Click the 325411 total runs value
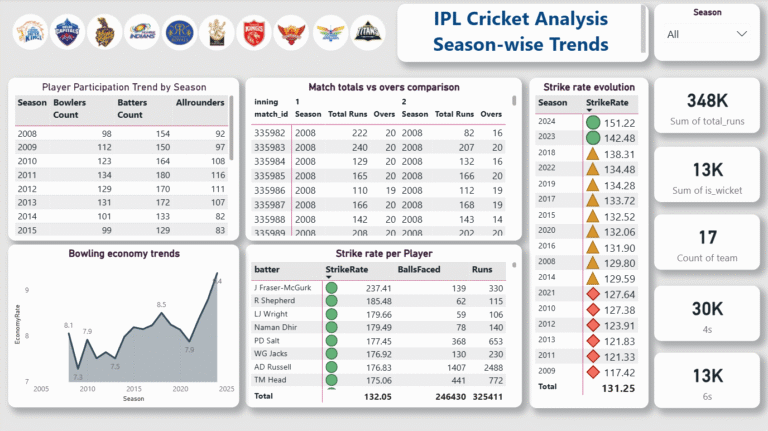The image size is (768, 431). pos(487,397)
